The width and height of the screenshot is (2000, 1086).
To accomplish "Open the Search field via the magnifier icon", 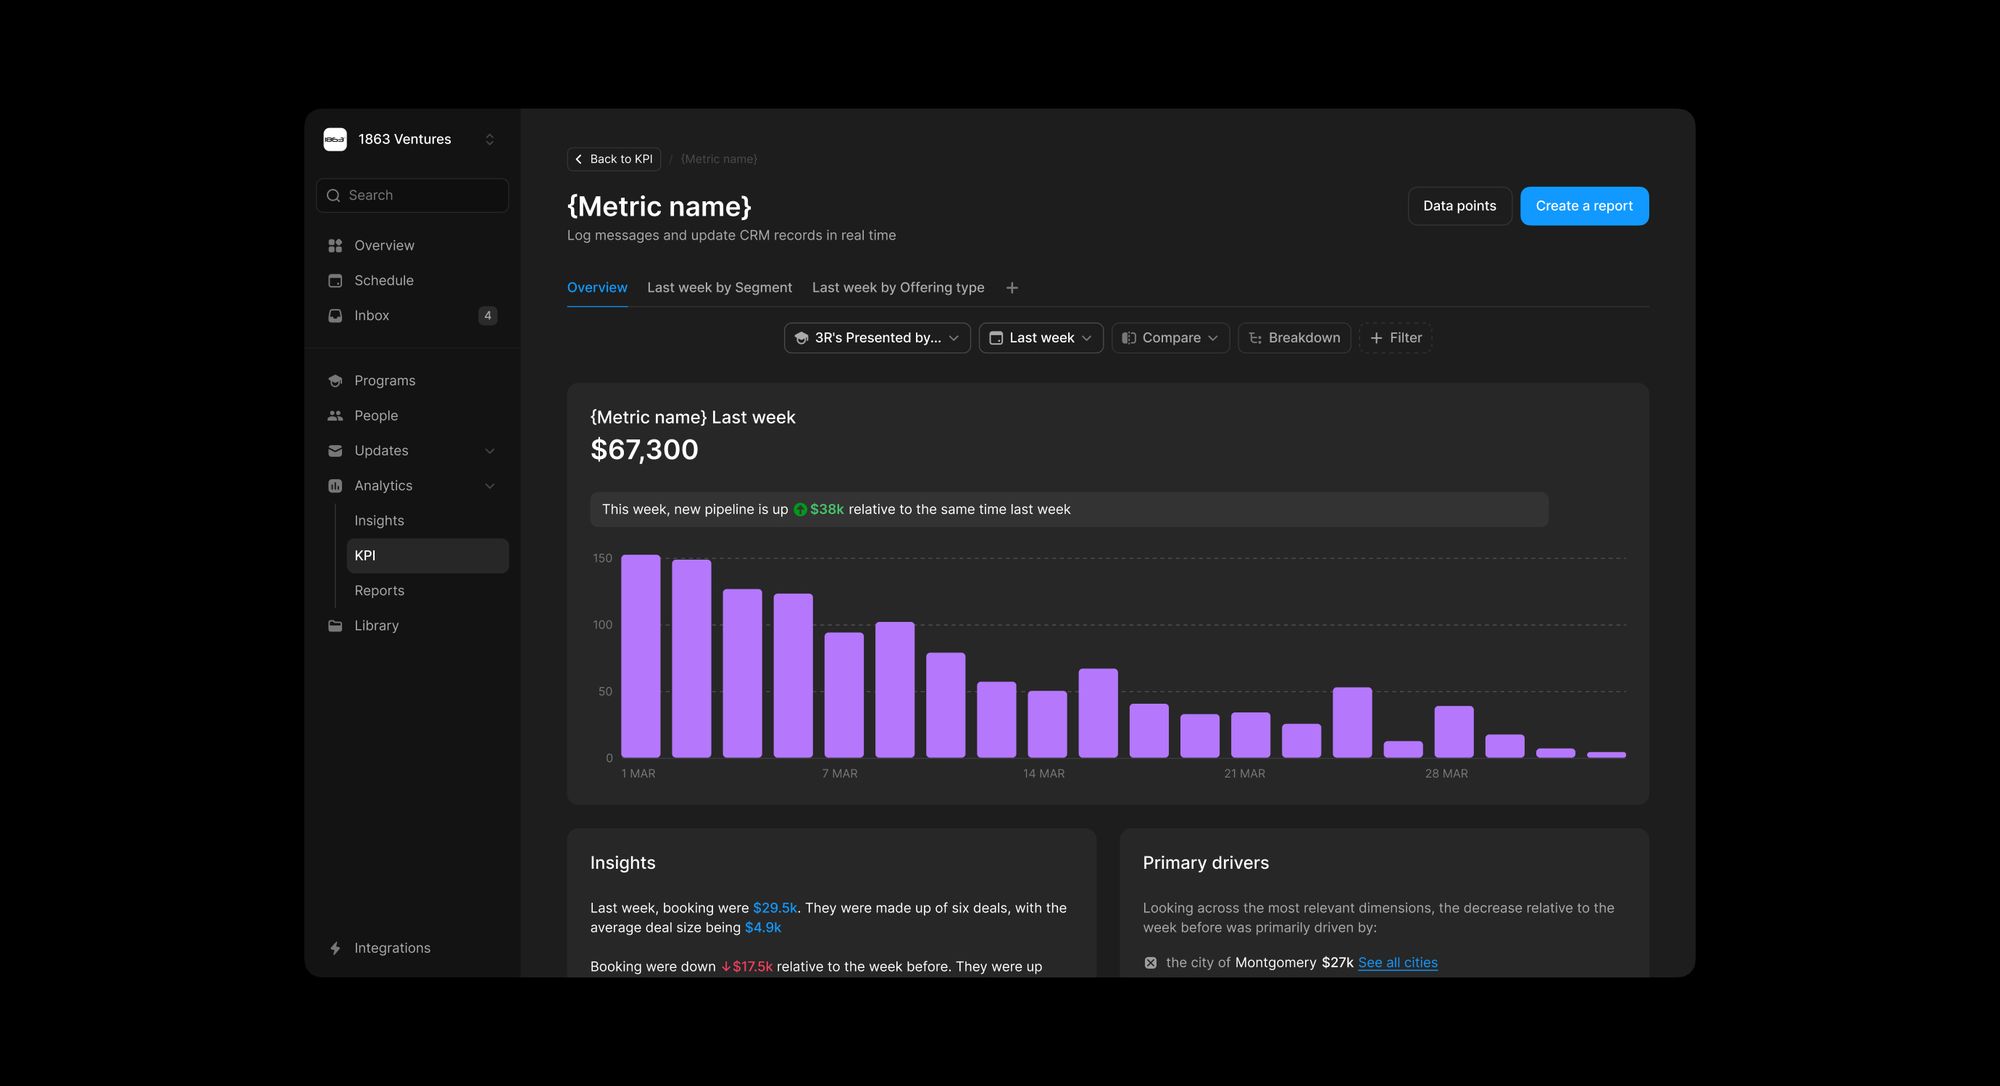I will [334, 195].
